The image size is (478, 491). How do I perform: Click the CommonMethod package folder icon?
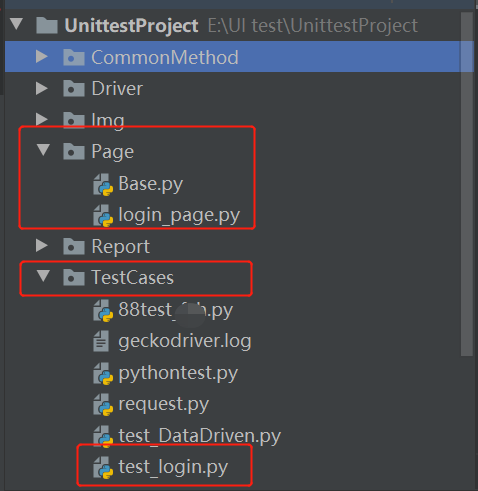(74, 57)
